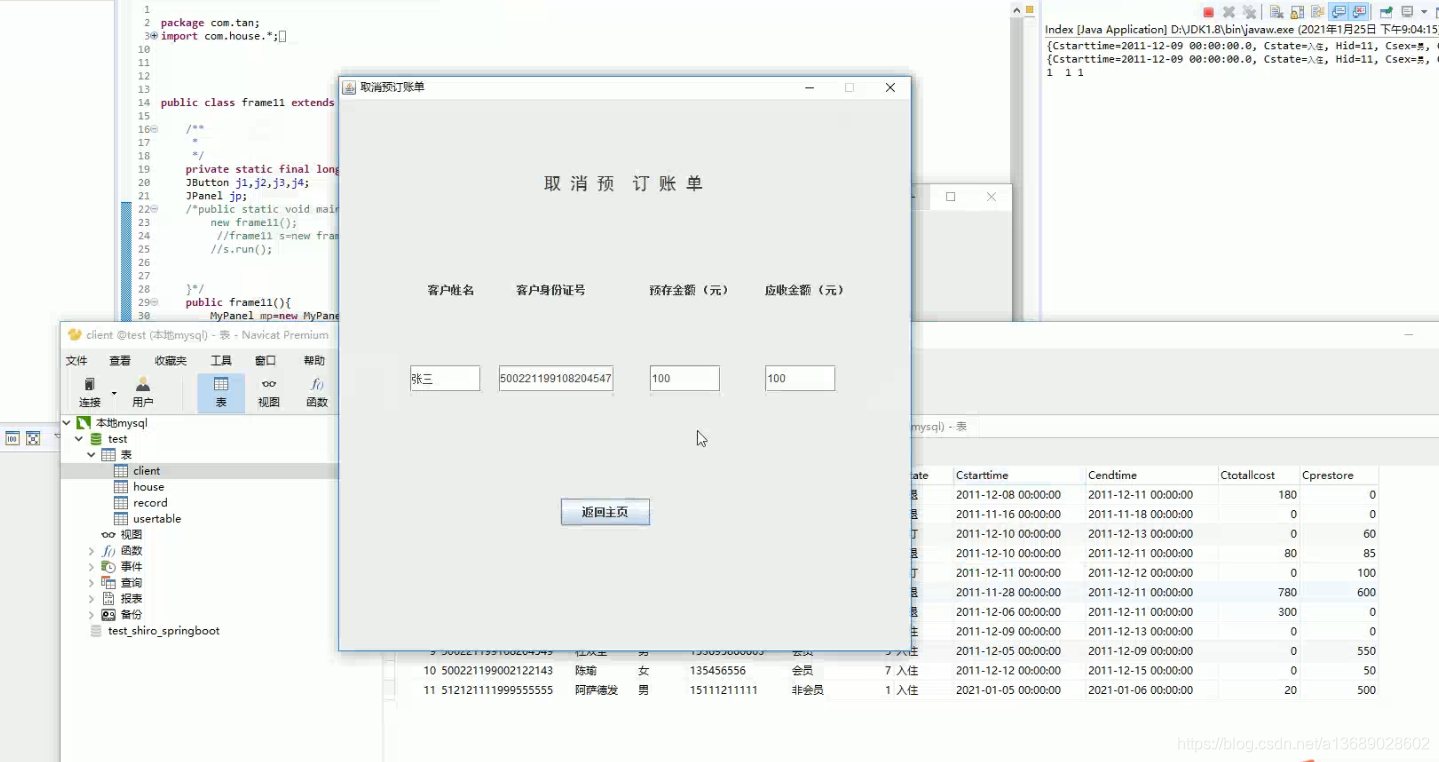
Task: Collapse the 表 tables node in Navicat tree
Action: 91,455
